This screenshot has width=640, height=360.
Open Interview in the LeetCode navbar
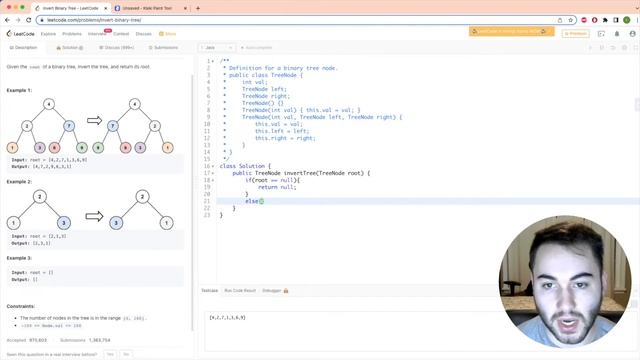[97, 34]
